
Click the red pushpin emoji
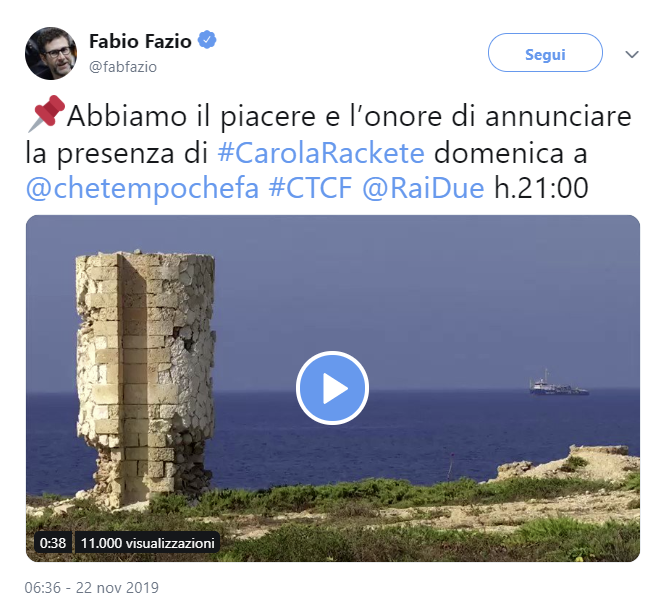coord(46,114)
